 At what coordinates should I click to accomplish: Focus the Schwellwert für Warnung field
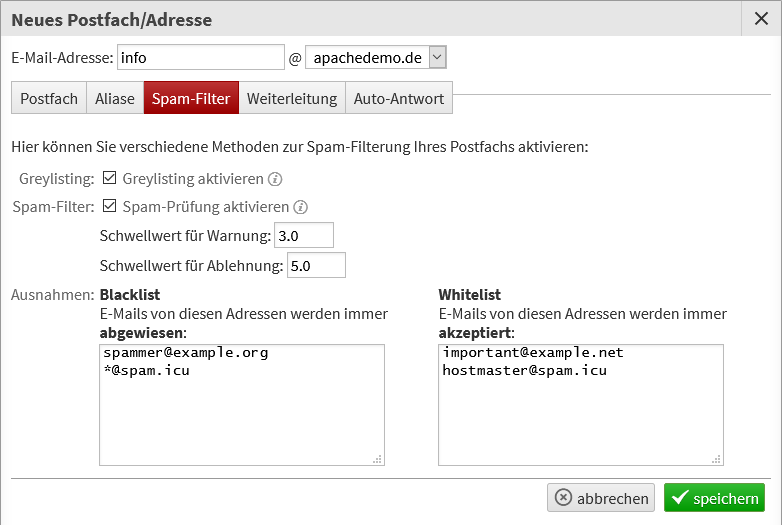(304, 235)
